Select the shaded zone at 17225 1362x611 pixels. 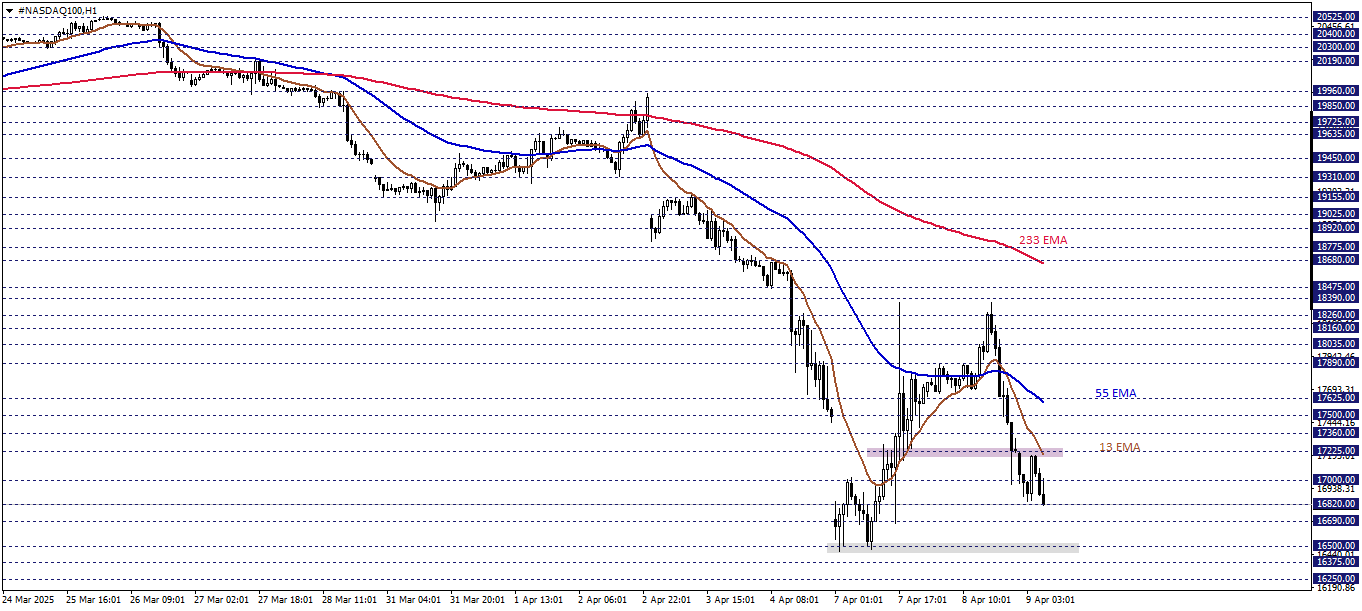click(x=965, y=453)
